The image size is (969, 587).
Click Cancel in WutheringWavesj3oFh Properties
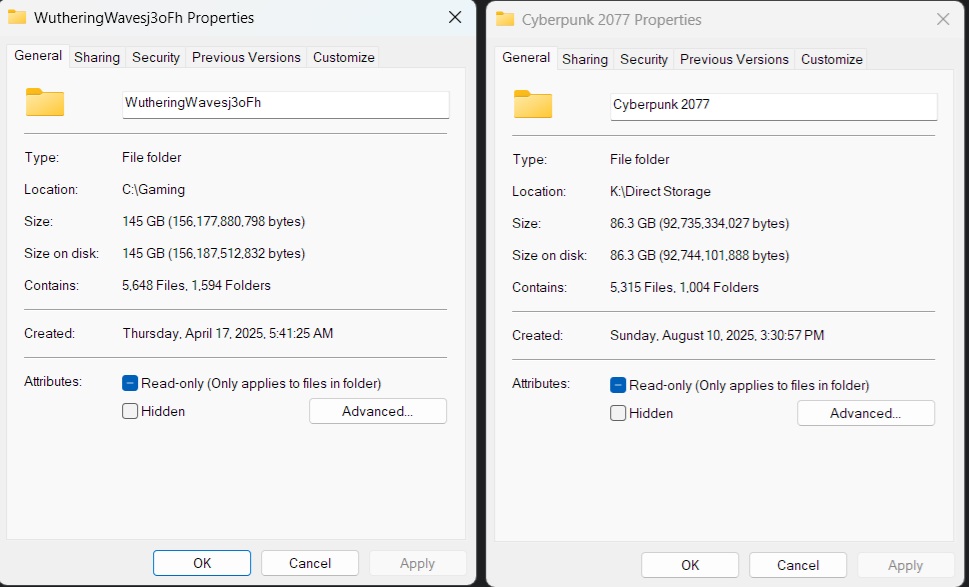310,563
